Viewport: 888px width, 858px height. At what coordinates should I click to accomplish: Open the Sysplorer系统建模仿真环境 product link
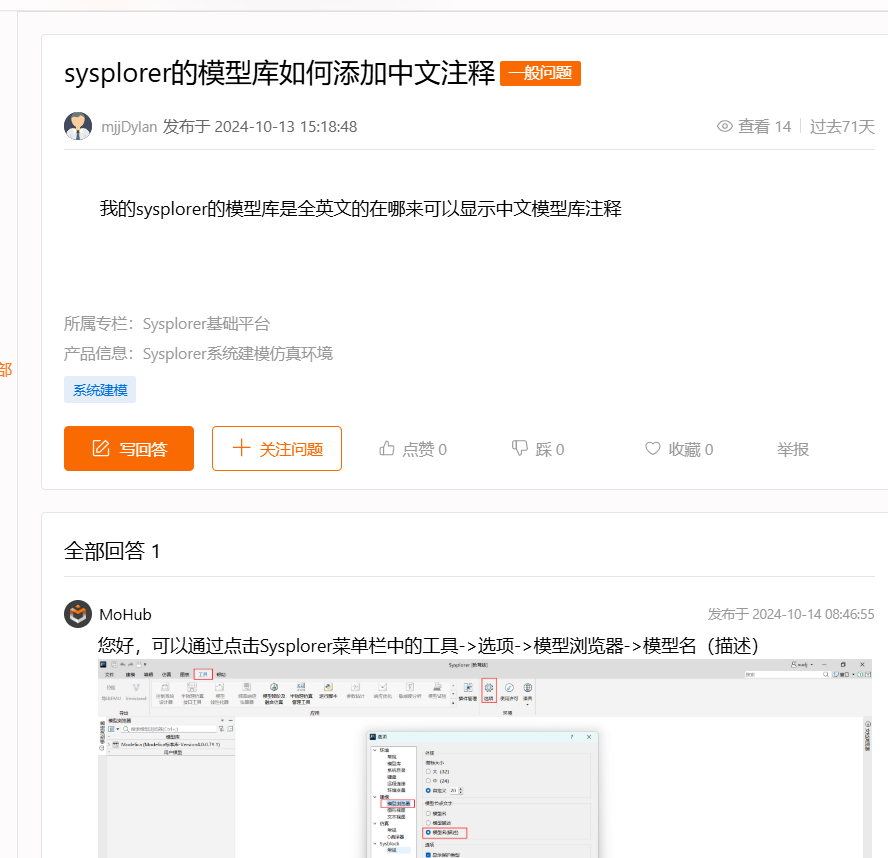click(x=237, y=354)
